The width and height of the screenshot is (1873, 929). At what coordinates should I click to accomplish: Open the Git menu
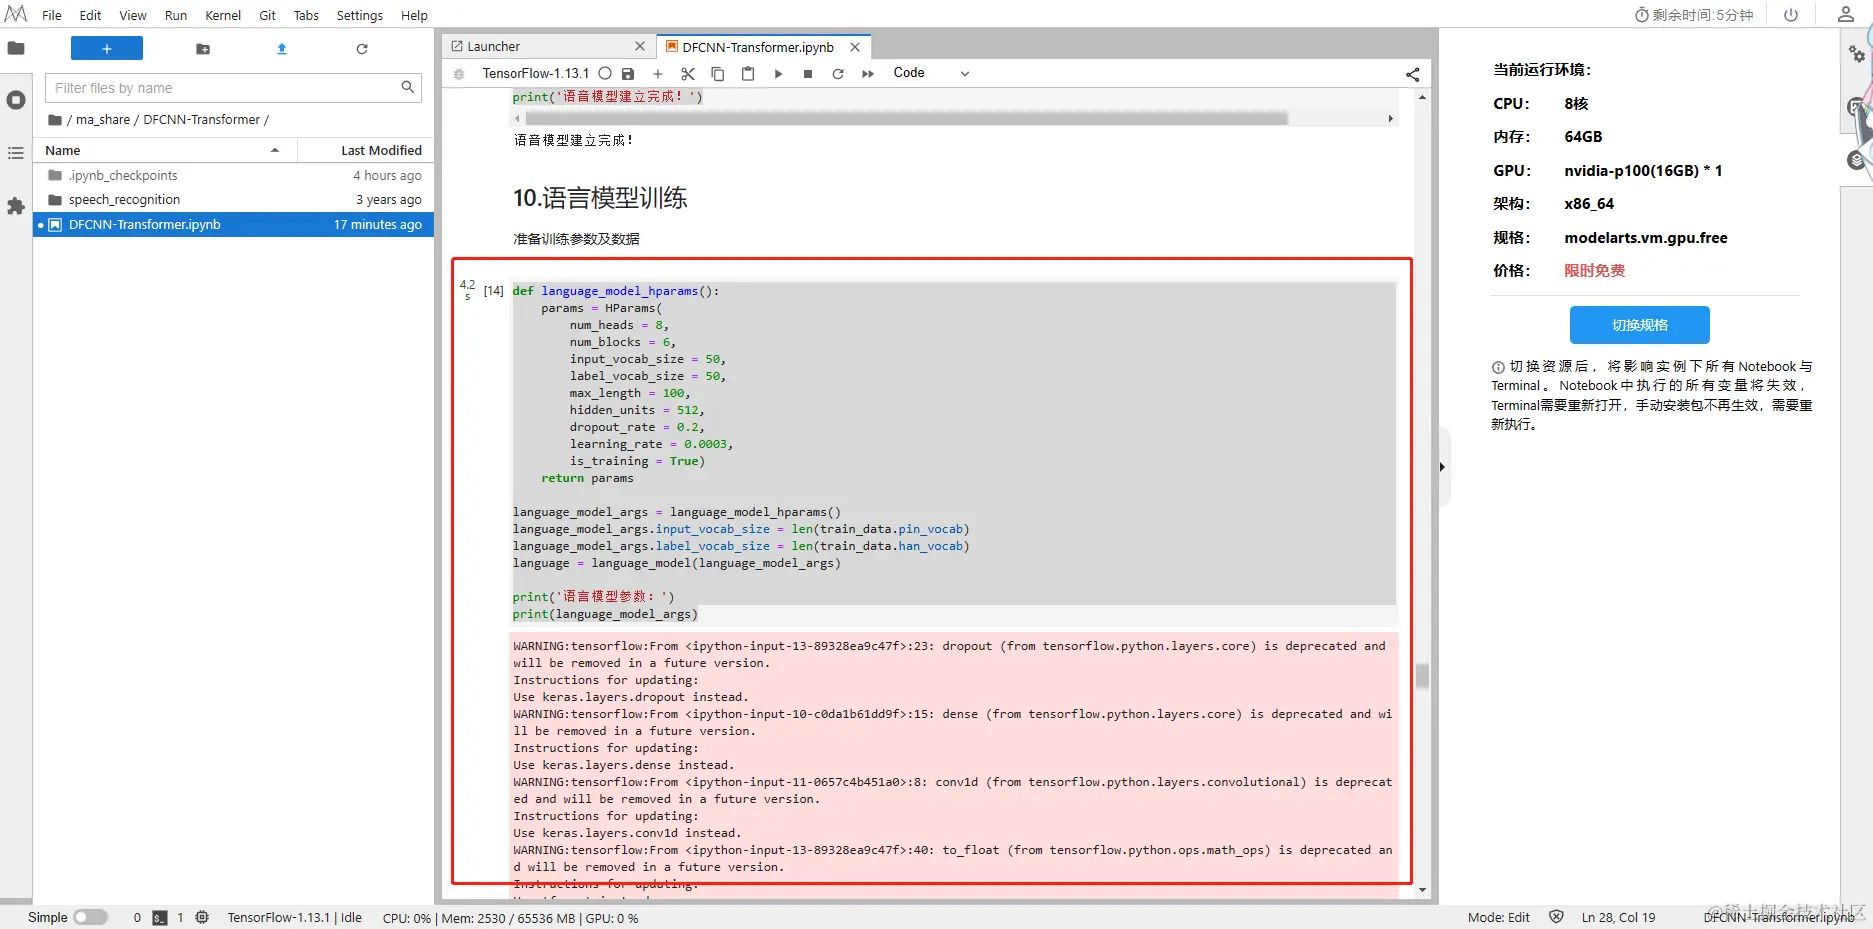coord(268,15)
